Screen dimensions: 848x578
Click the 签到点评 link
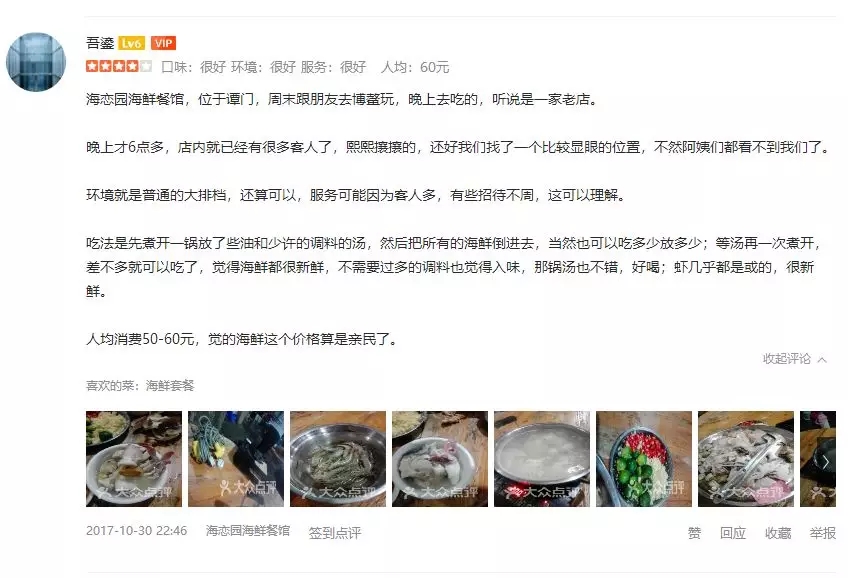tap(335, 533)
